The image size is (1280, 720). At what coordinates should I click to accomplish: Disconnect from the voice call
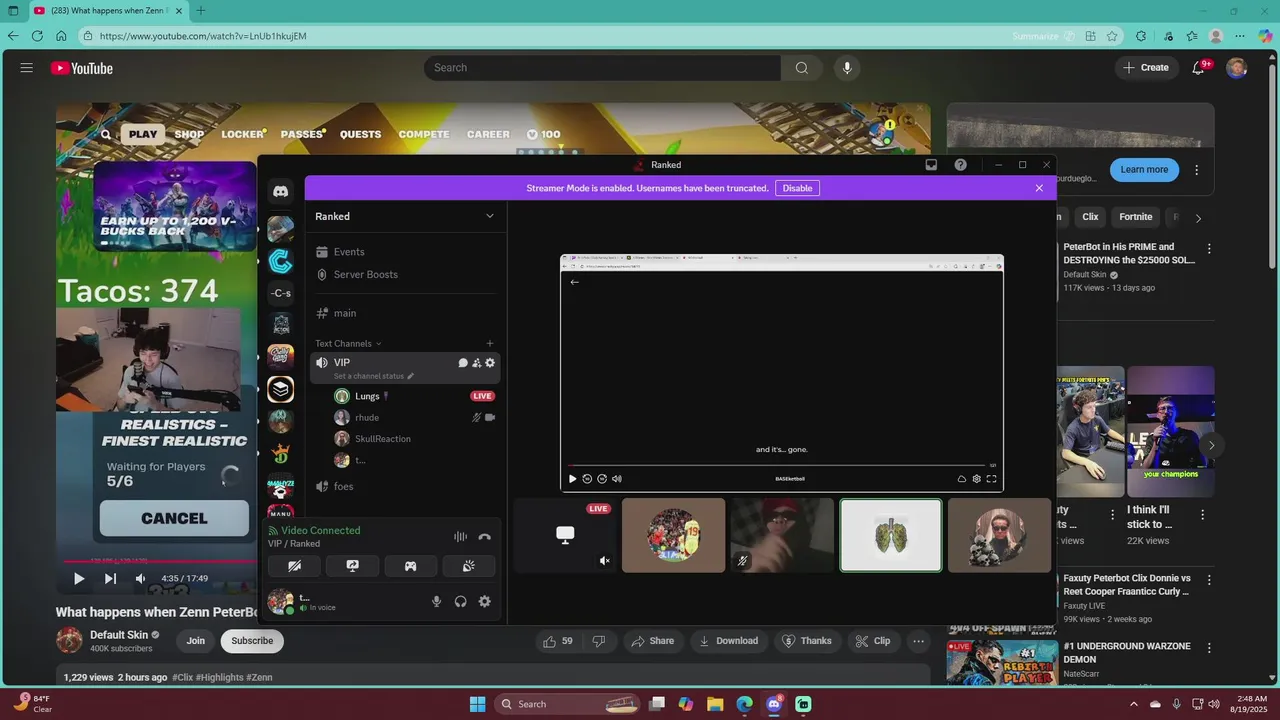(x=485, y=537)
